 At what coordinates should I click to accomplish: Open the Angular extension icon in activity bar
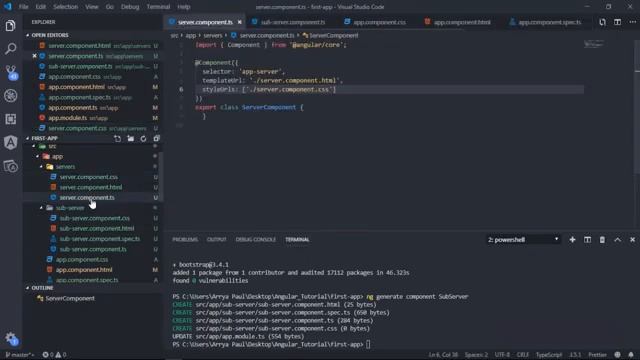tap(11, 142)
